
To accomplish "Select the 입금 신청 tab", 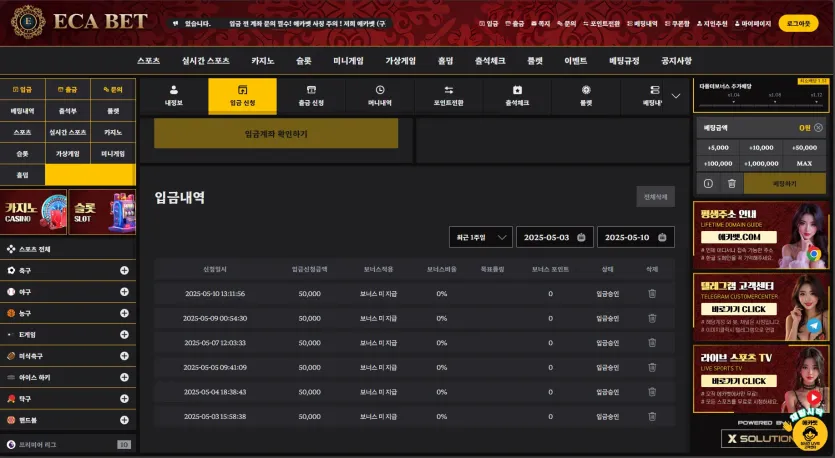I will click(242, 96).
